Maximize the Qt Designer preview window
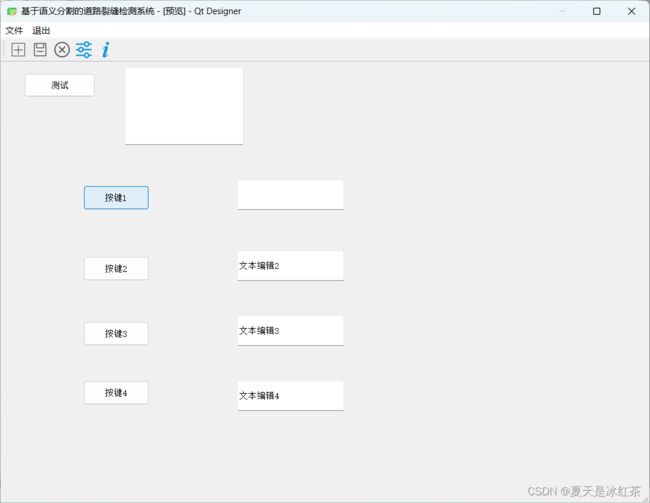Viewport: 650px width, 503px height. tap(597, 11)
